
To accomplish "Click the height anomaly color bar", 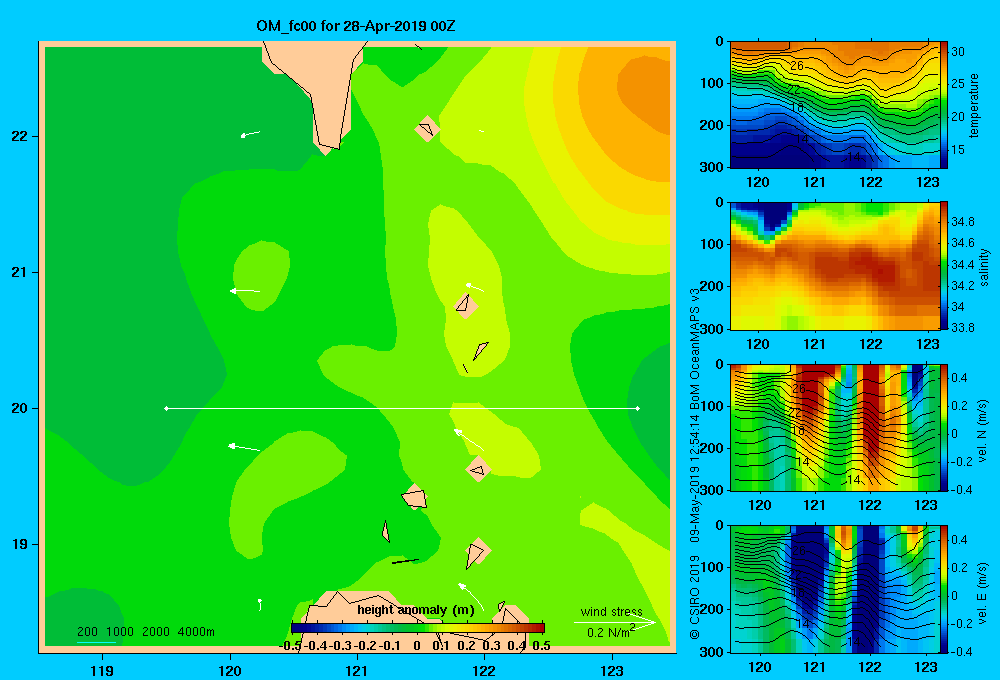I will pyautogui.click(x=418, y=628).
